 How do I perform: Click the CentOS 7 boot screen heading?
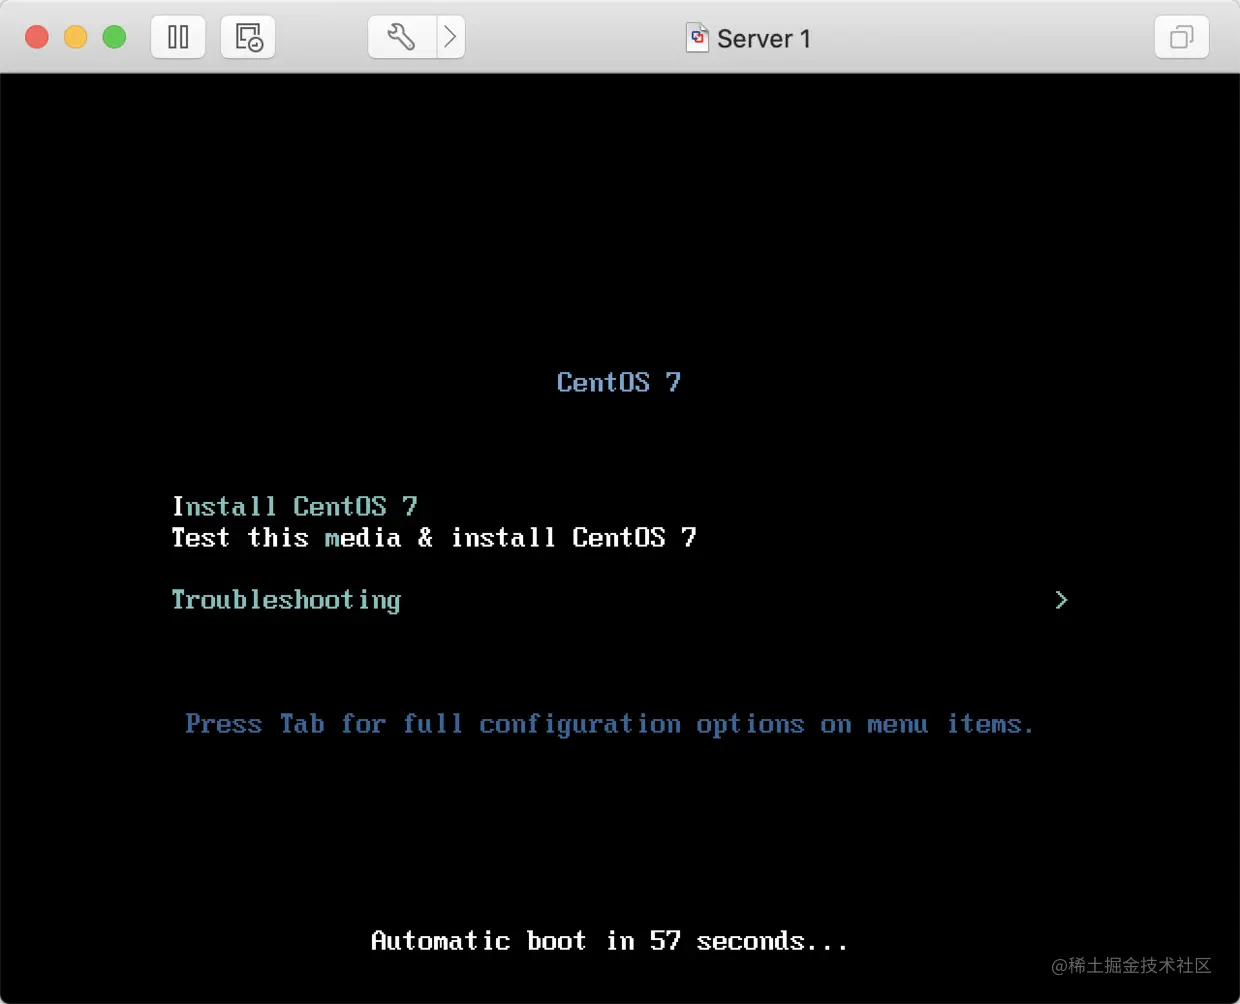click(619, 382)
